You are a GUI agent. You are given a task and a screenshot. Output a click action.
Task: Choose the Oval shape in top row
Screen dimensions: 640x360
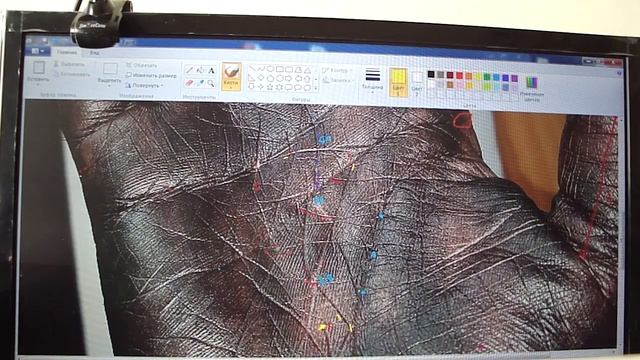[x=271, y=69]
